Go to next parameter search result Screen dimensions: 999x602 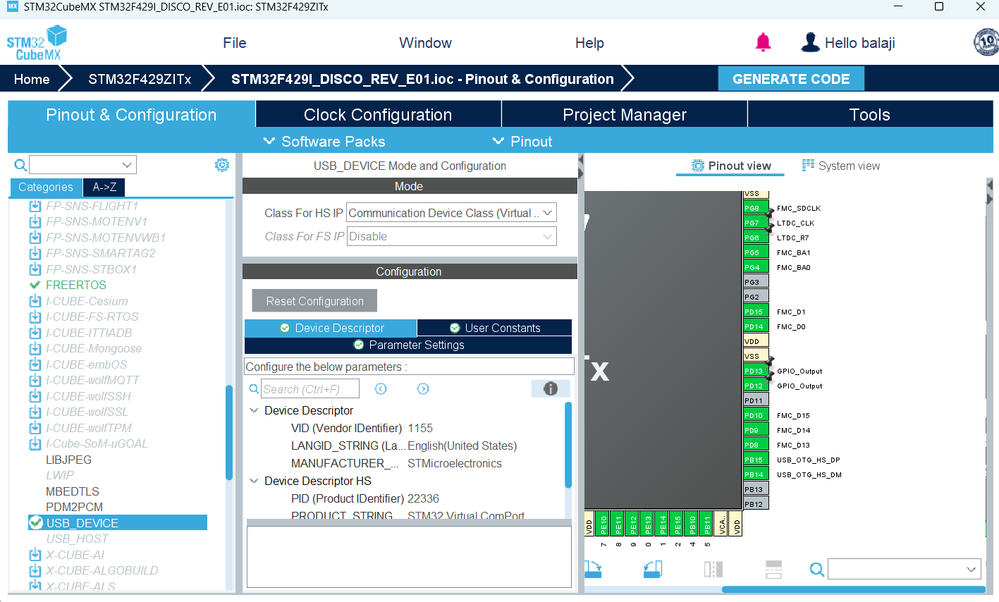click(x=423, y=389)
